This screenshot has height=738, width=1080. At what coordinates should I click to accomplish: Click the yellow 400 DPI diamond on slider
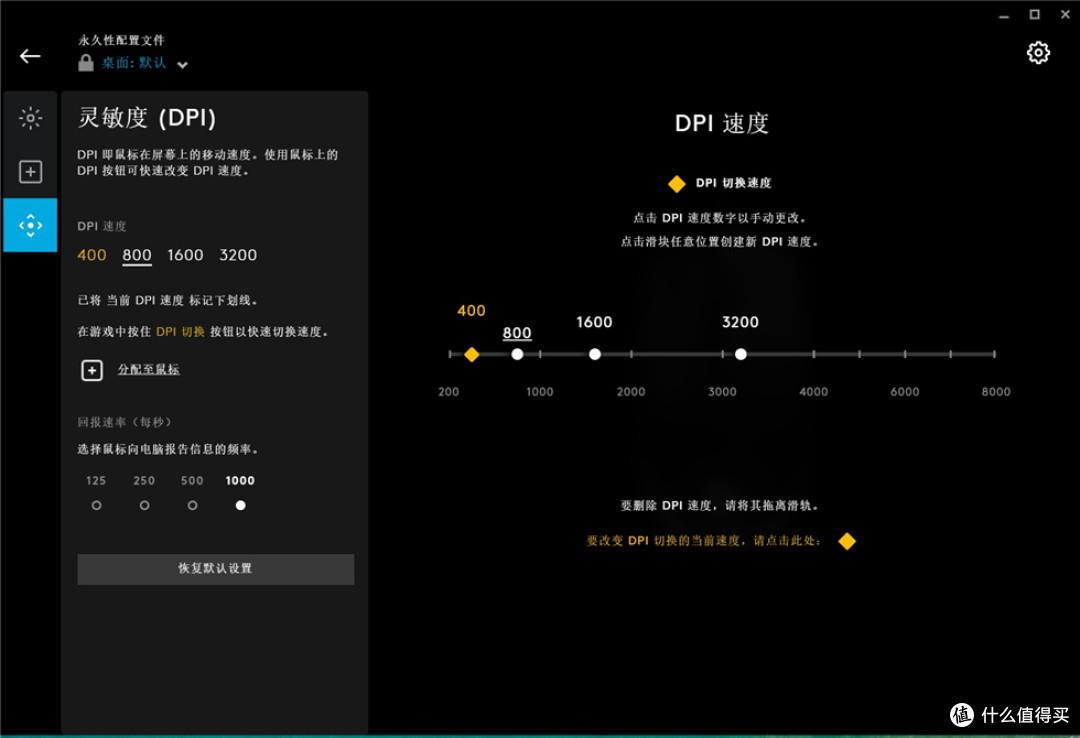[472, 354]
